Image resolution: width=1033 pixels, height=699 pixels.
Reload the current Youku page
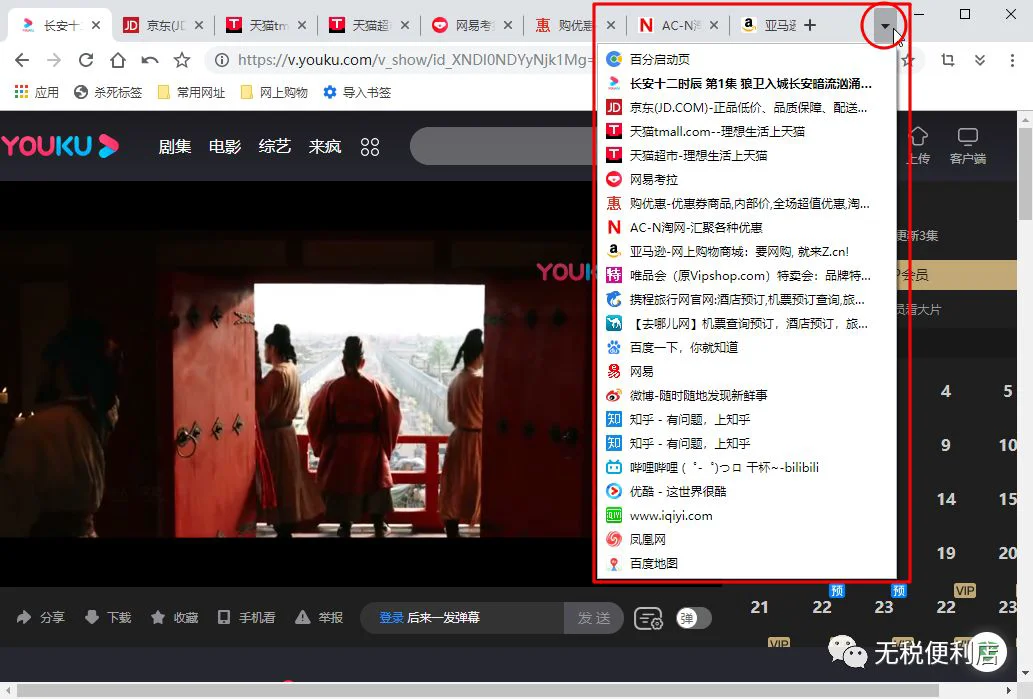(86, 61)
